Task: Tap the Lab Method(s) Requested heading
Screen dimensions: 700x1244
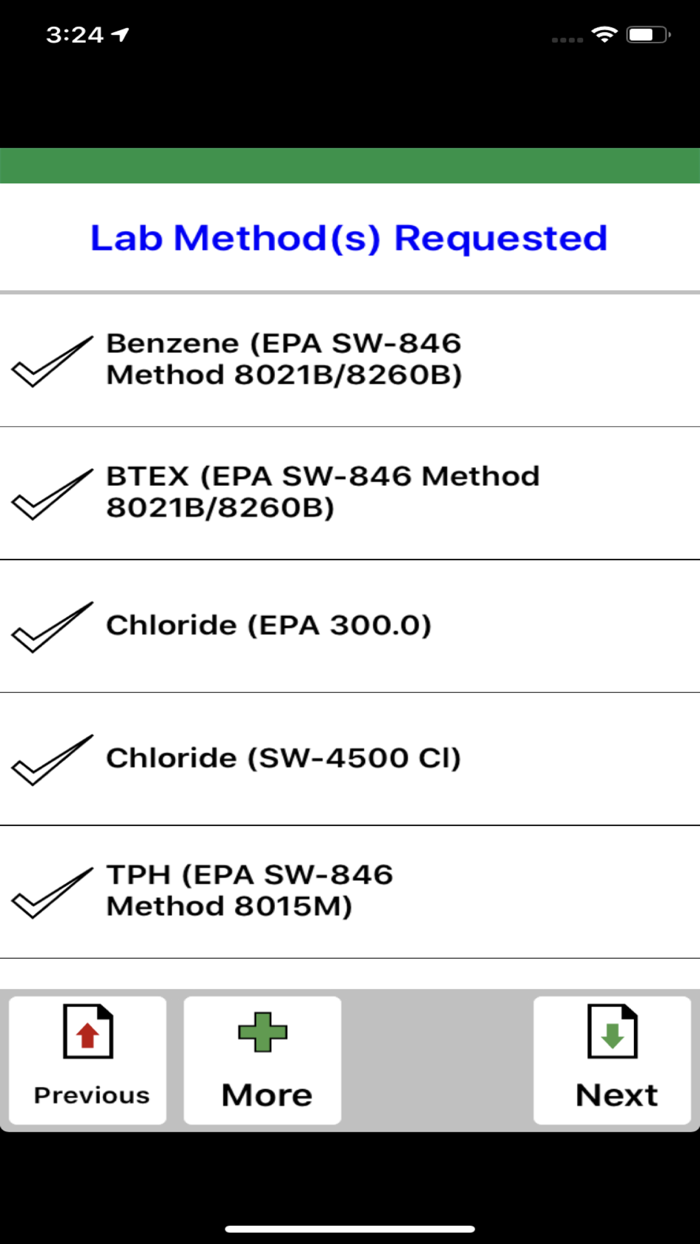Action: tap(350, 238)
